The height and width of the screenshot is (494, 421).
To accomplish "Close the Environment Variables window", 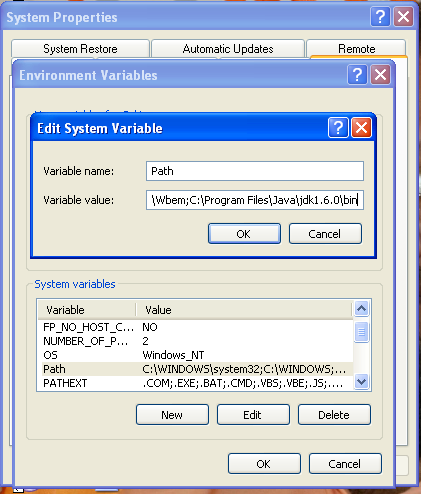I will (x=380, y=74).
